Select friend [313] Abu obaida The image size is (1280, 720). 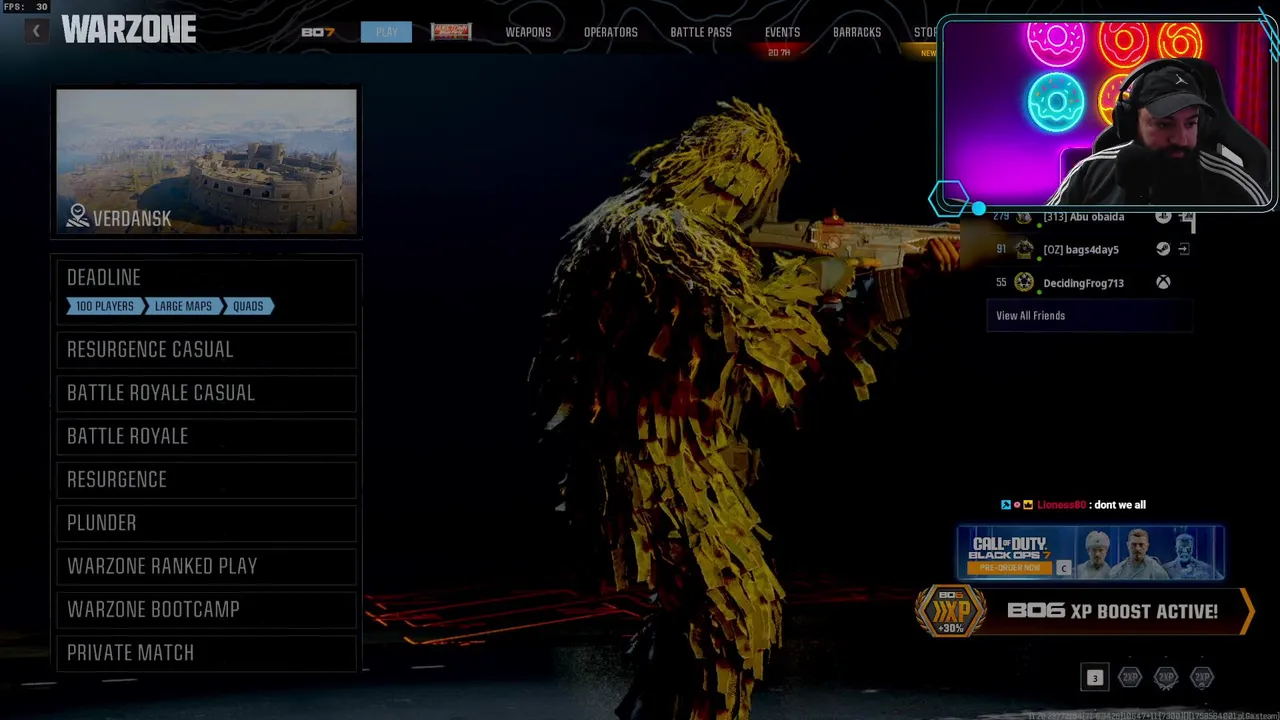1083,217
